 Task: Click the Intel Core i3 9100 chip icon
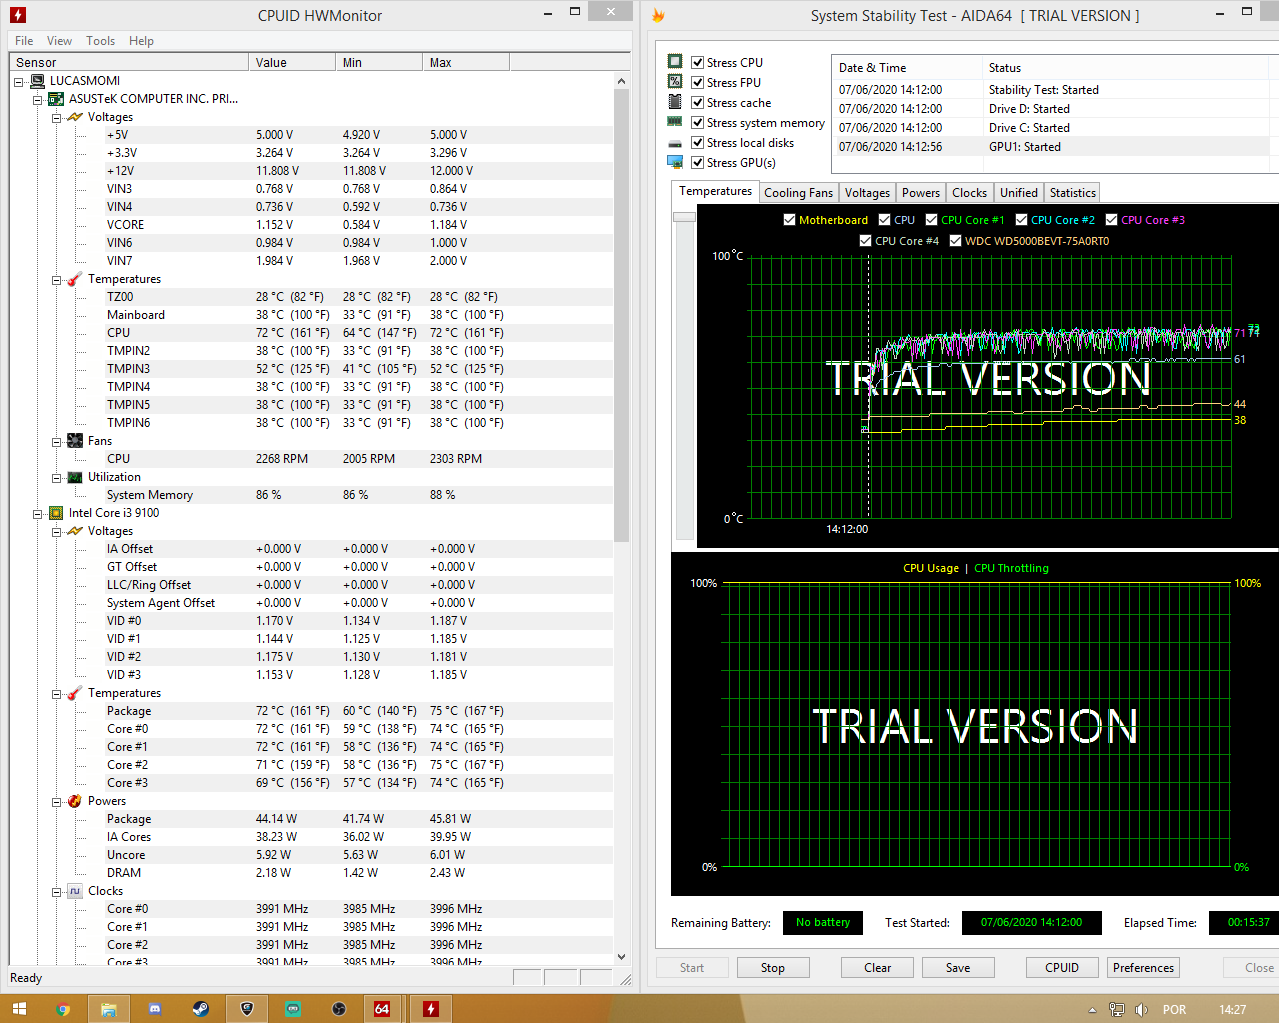tap(56, 513)
